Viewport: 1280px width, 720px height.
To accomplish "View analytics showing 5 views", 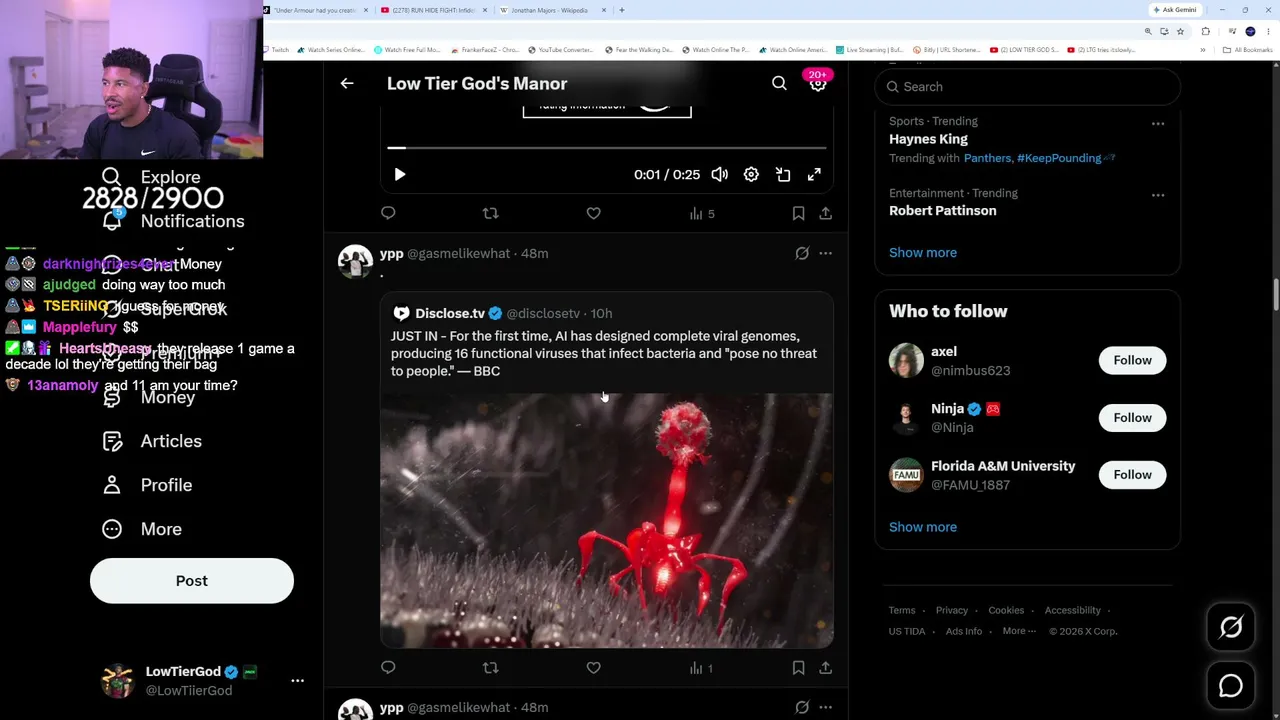I will (x=702, y=213).
